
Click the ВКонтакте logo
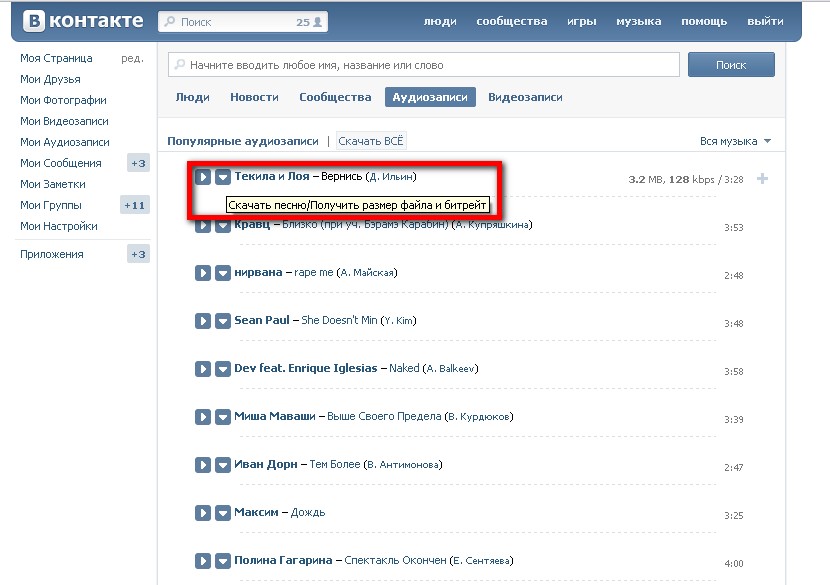[x=83, y=21]
